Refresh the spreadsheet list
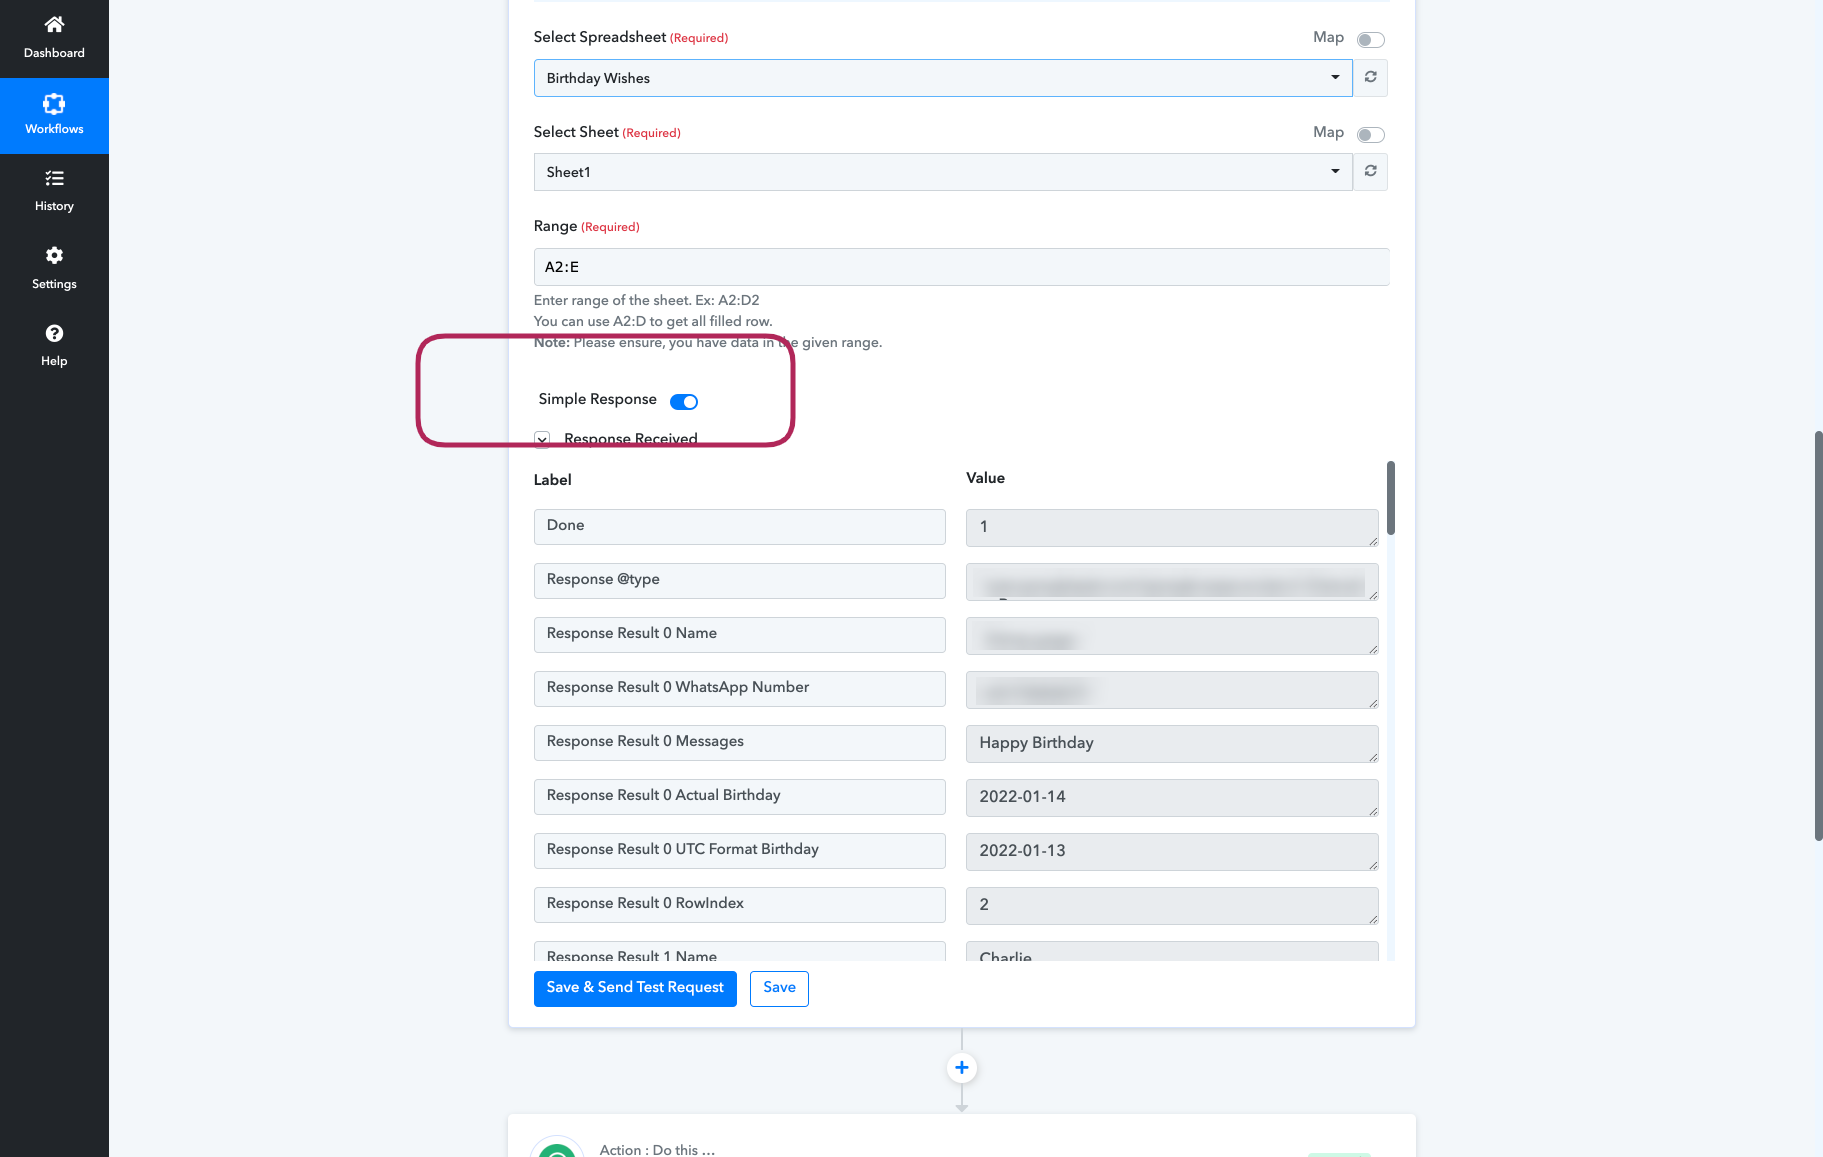This screenshot has height=1157, width=1823. pos(1370,78)
